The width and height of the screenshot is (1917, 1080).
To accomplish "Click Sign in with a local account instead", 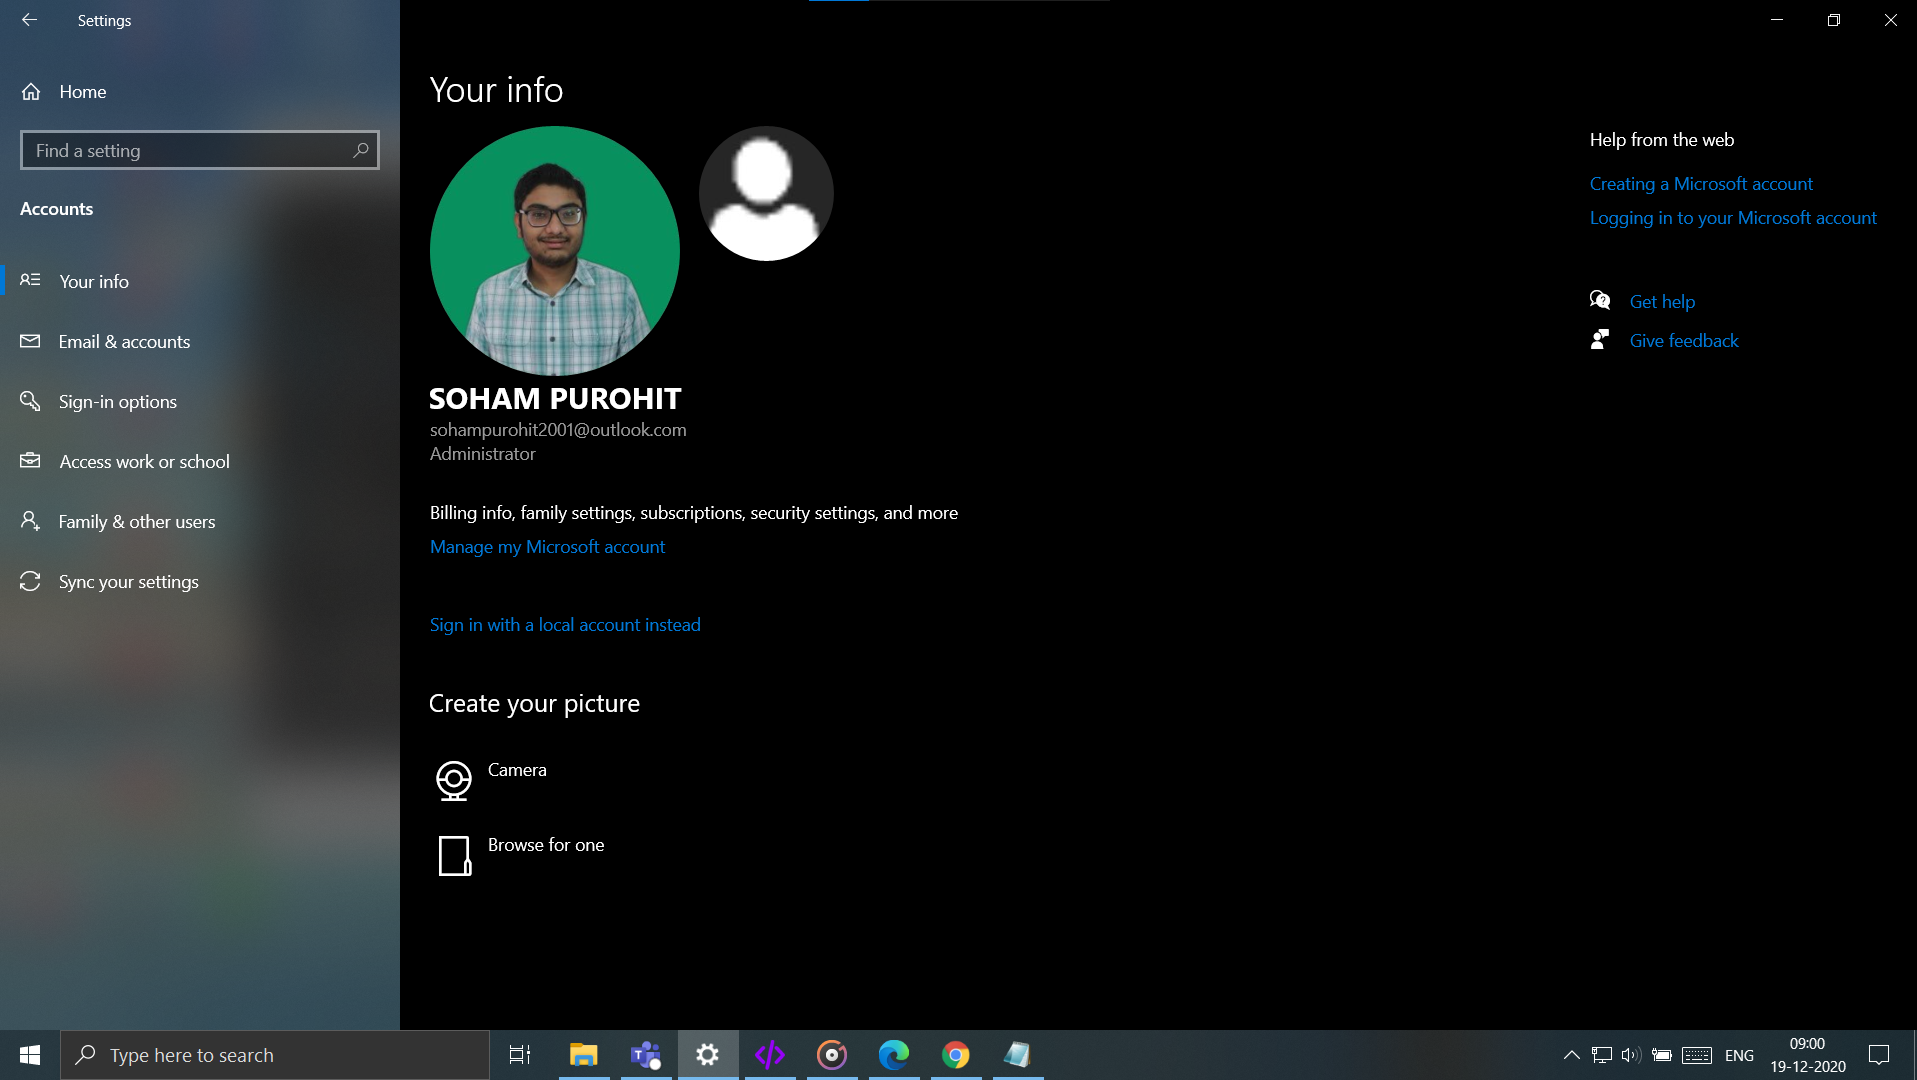I will click(x=565, y=624).
